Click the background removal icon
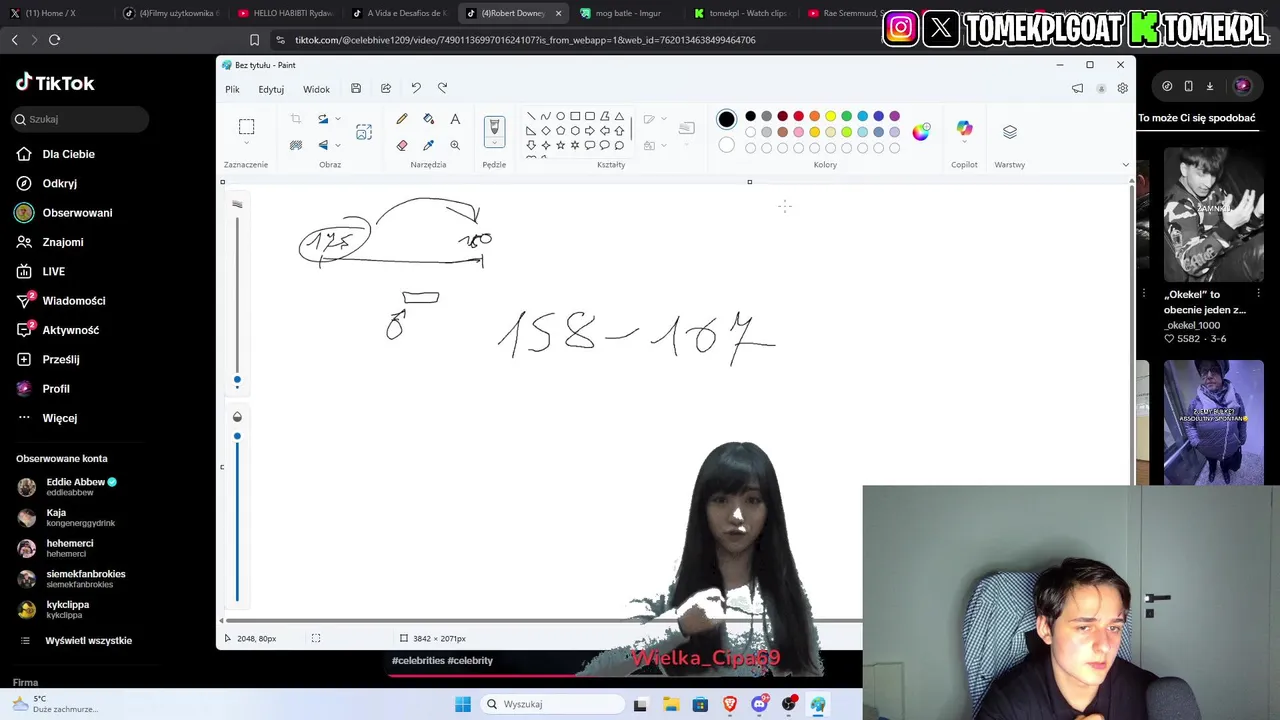Viewport: 1280px width, 720px height. click(x=296, y=145)
